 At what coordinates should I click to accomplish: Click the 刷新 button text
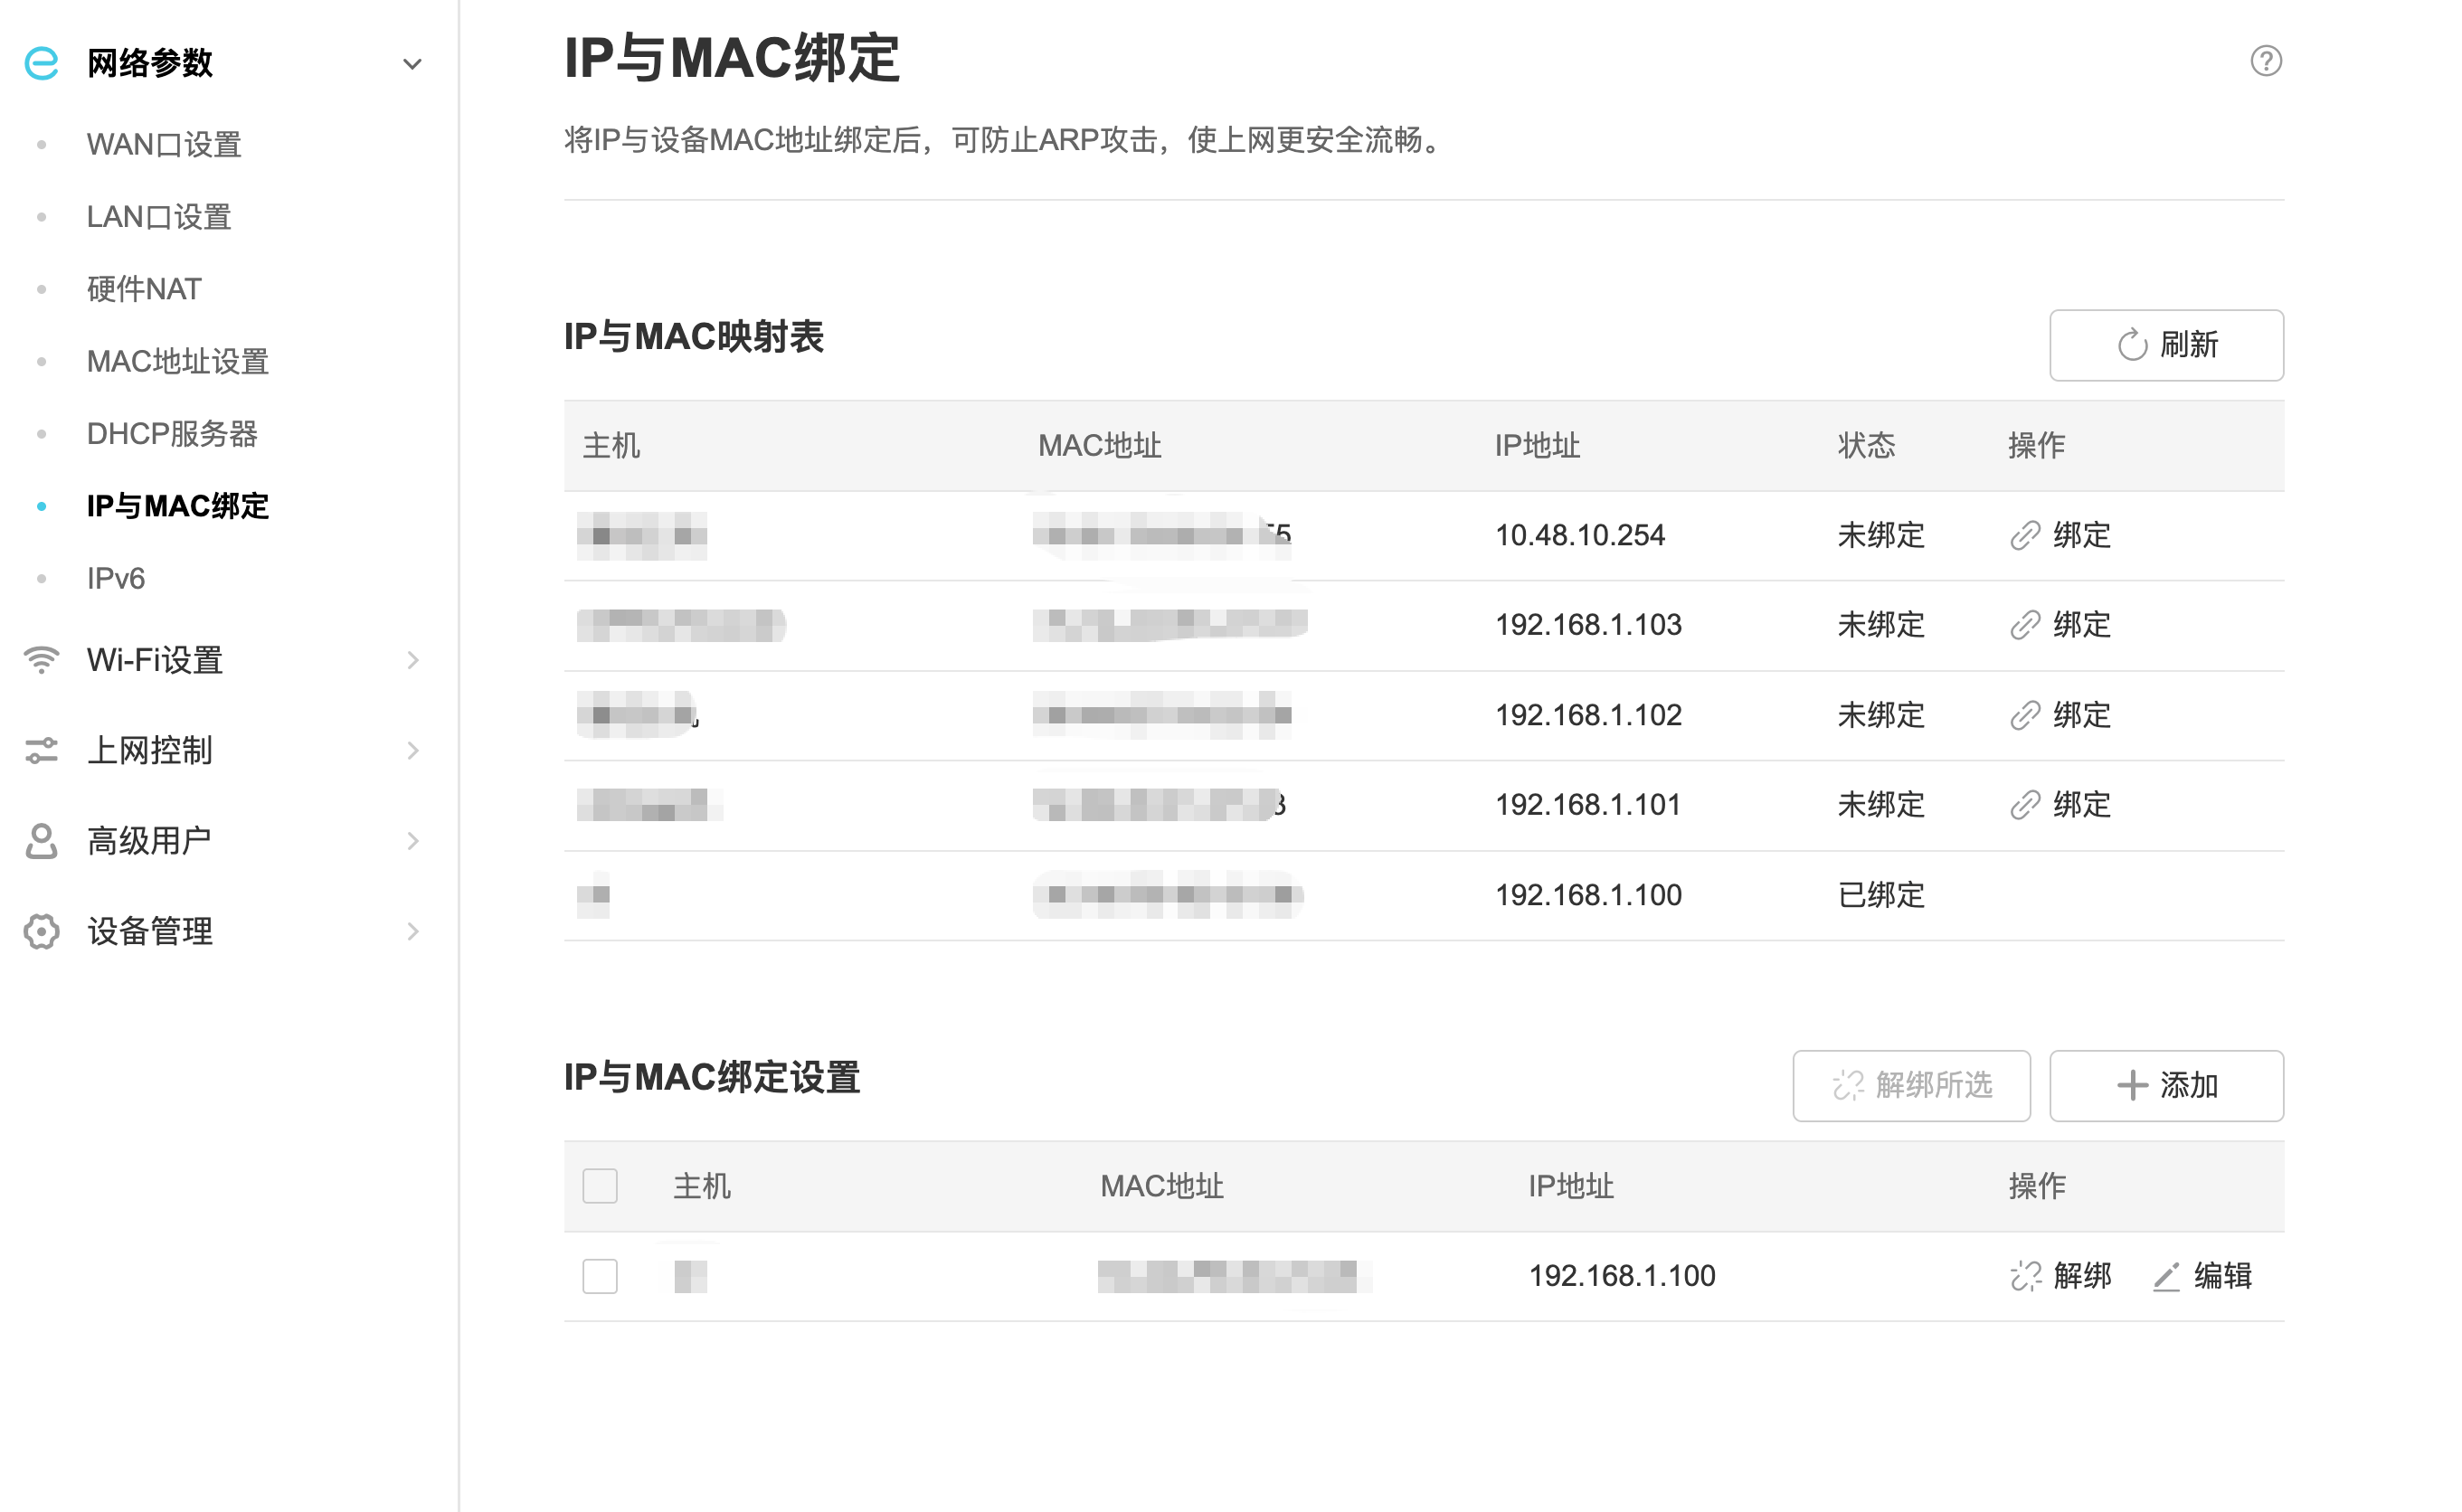[x=2189, y=345]
